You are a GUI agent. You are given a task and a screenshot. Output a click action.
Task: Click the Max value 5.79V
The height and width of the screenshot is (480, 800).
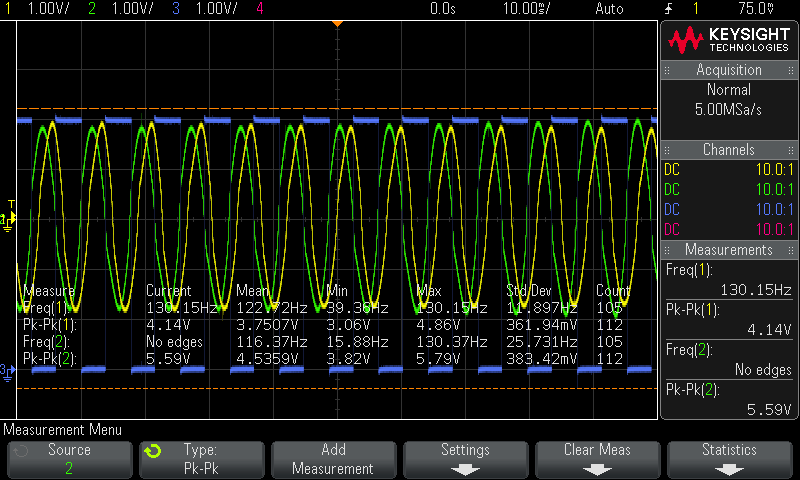click(x=438, y=359)
